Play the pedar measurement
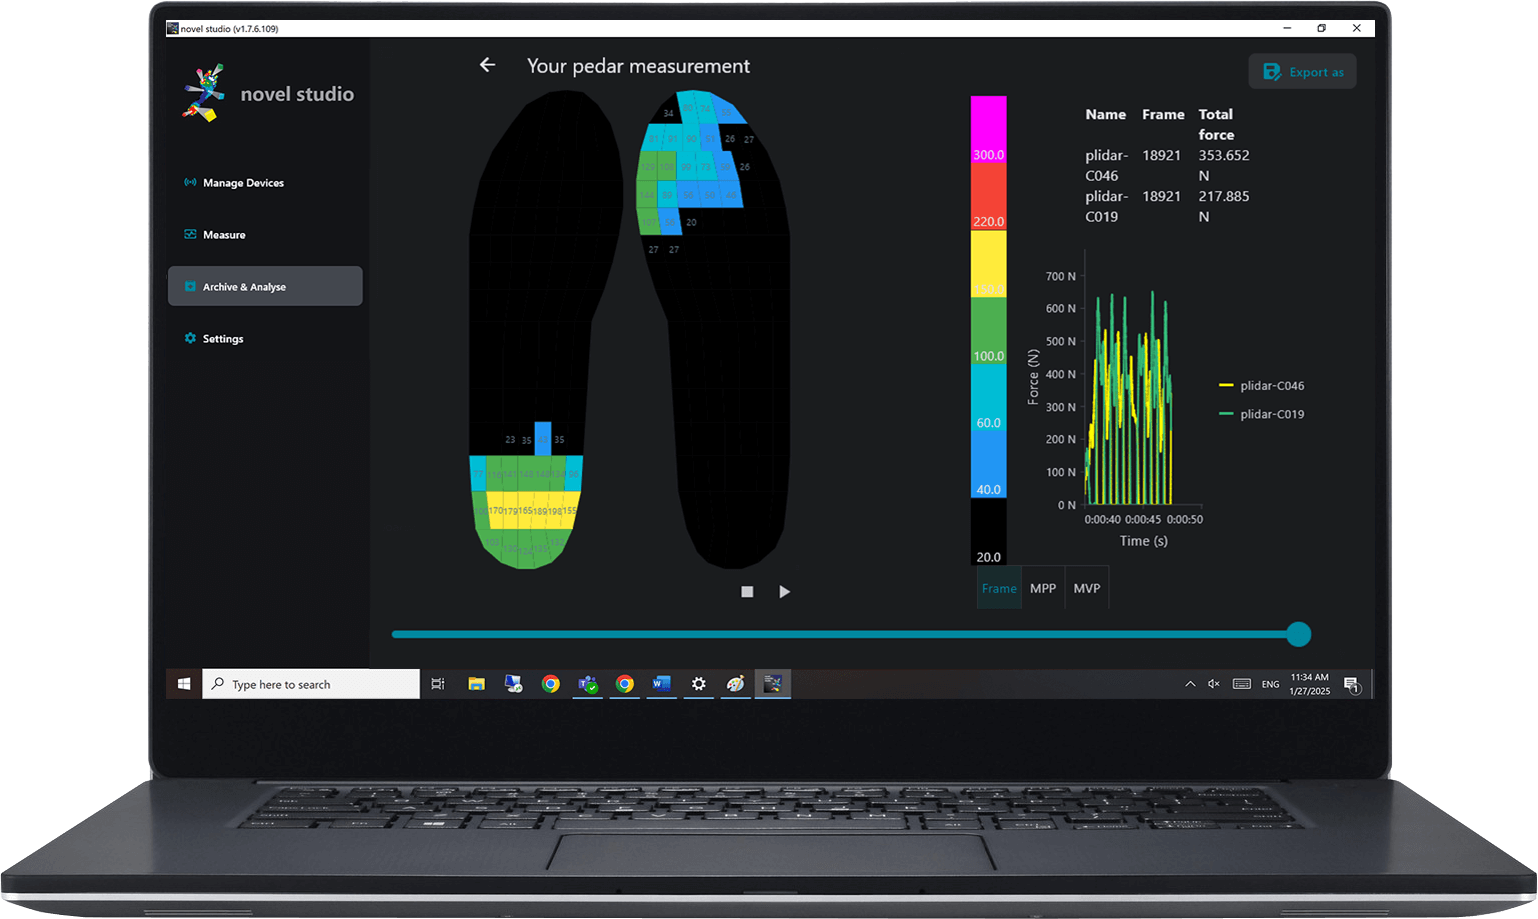1538x919 pixels. pos(784,592)
